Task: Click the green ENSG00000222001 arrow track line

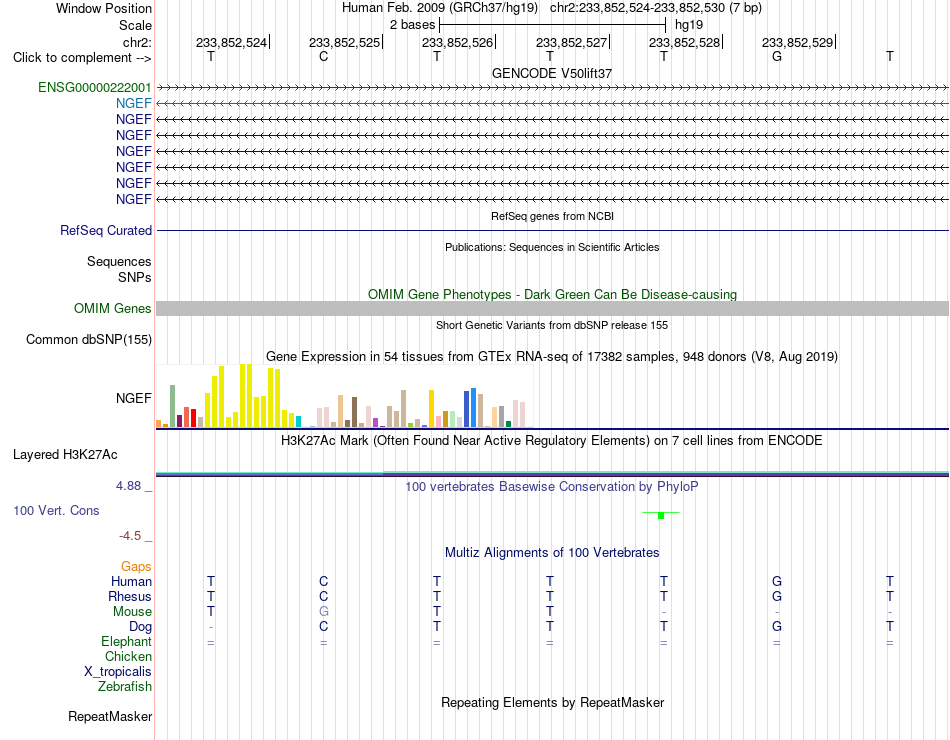Action: point(552,88)
